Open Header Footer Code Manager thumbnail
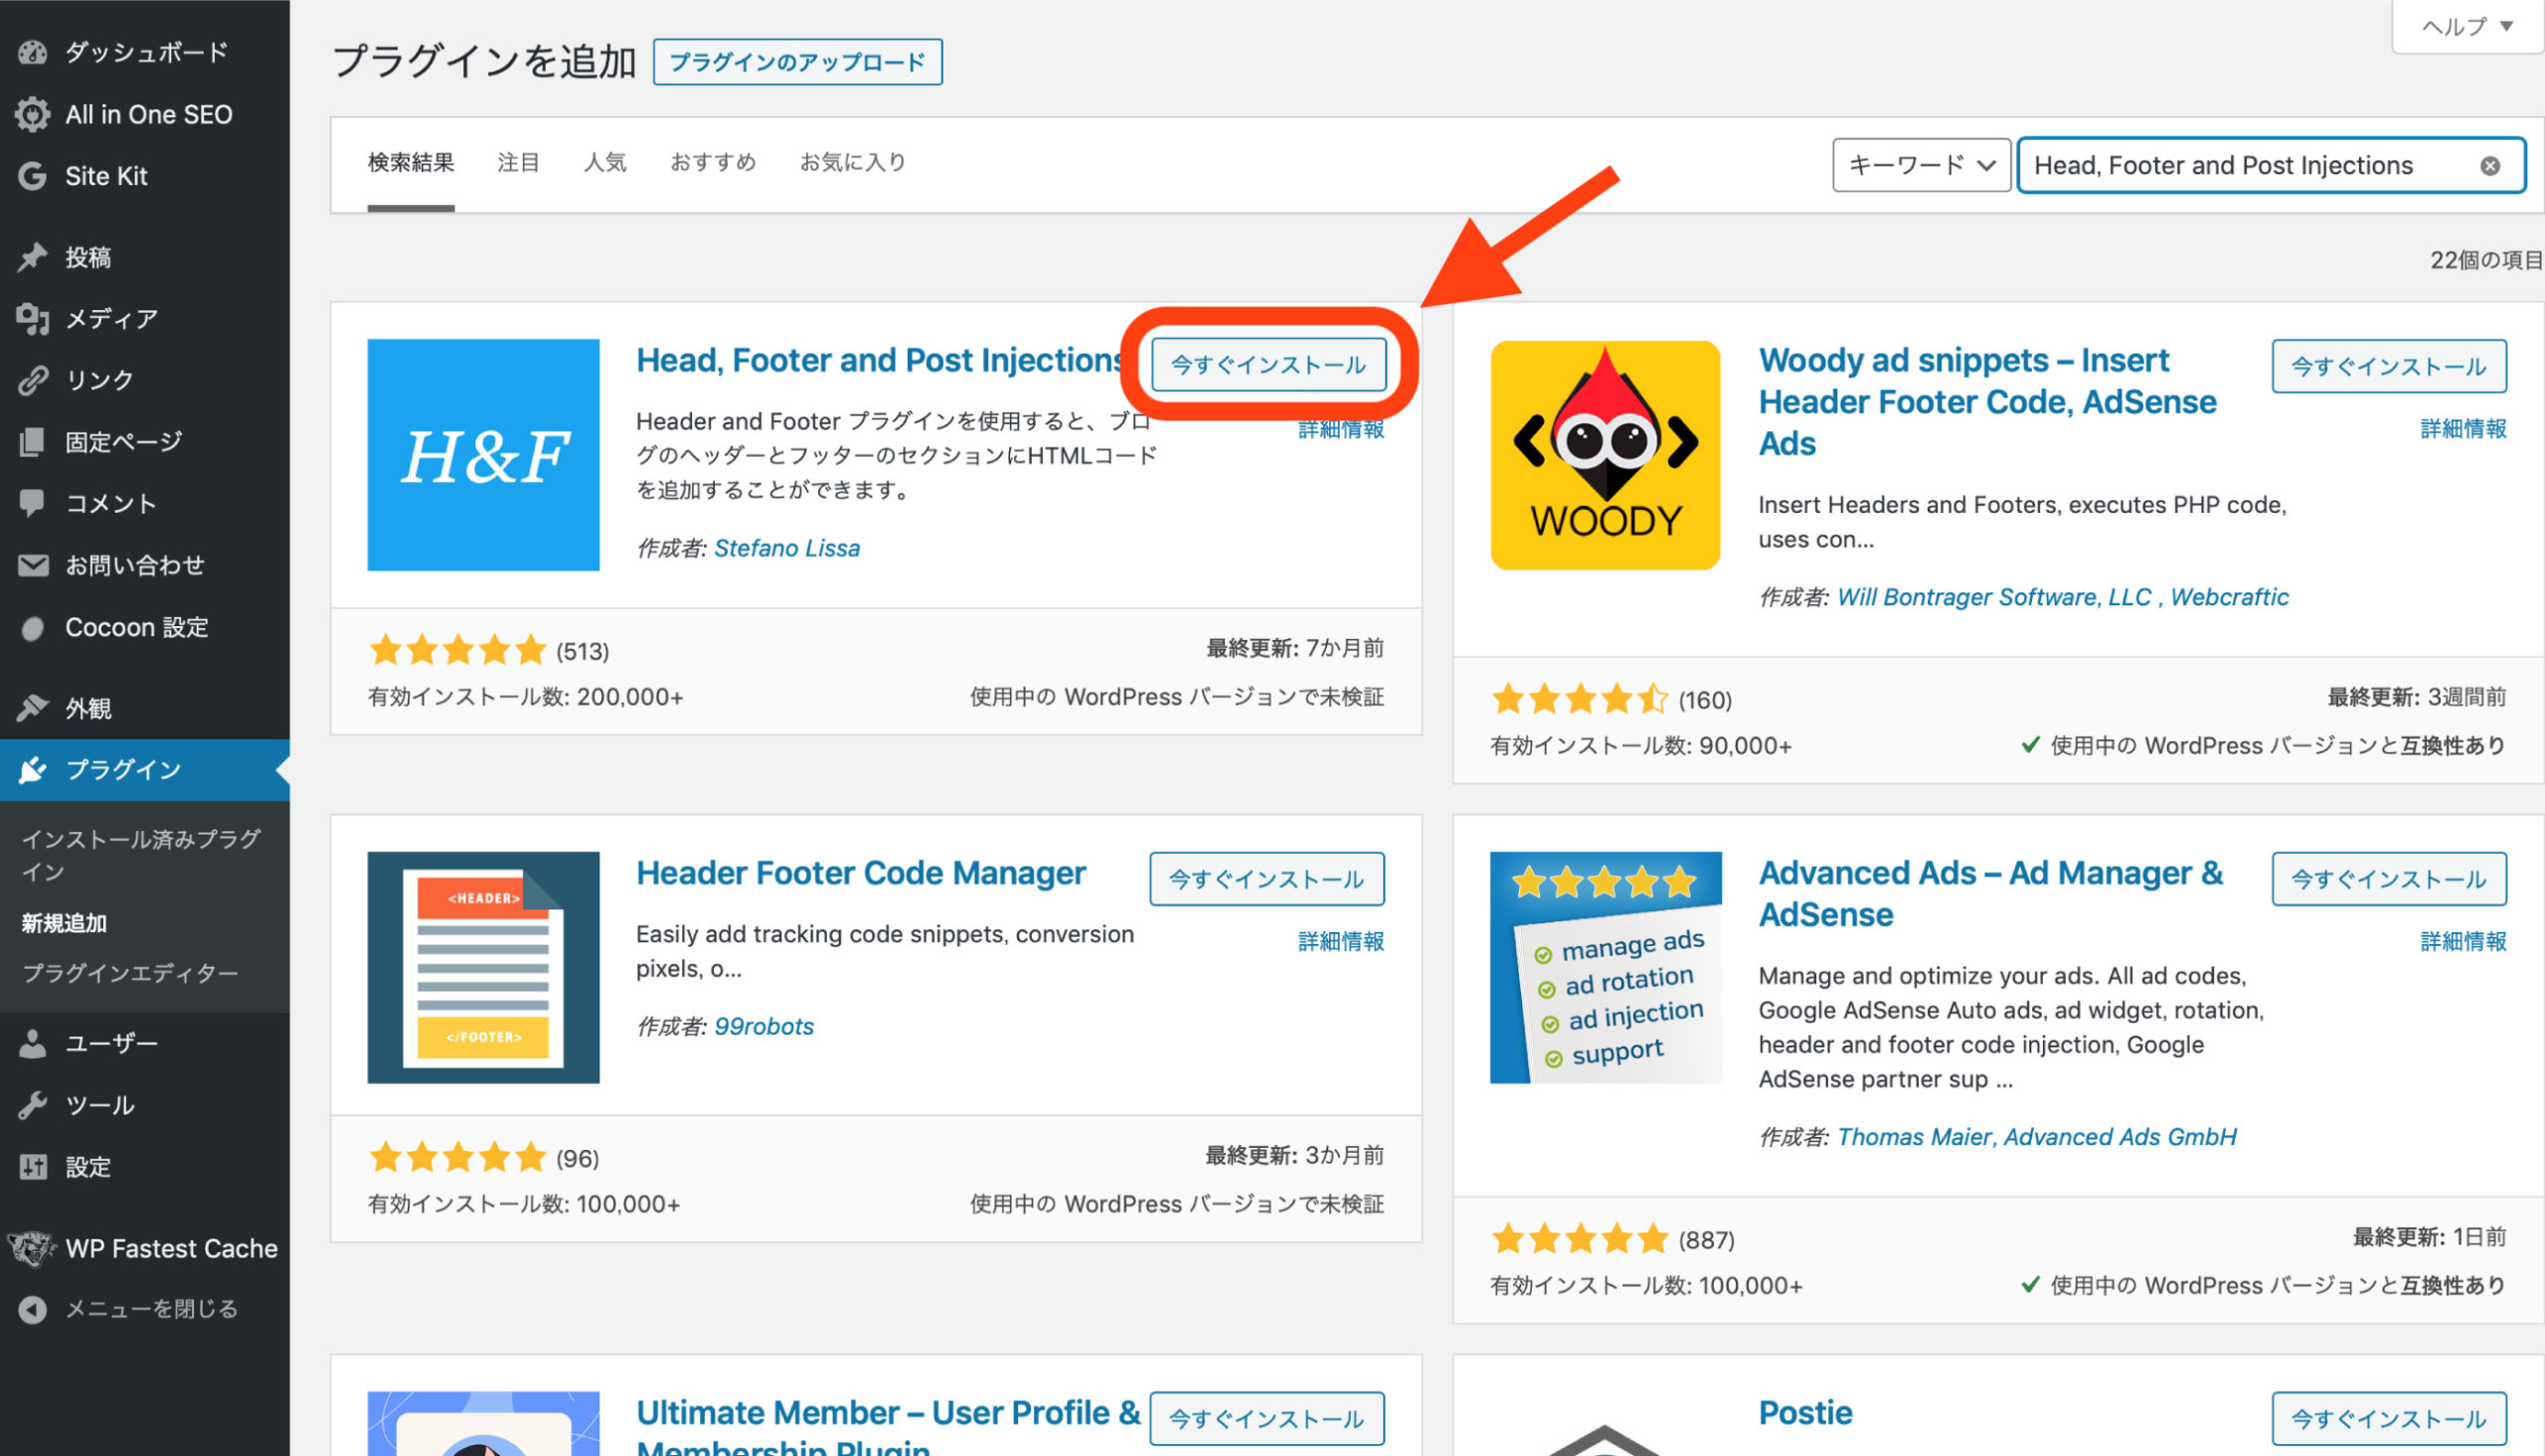2545x1456 pixels. (x=483, y=967)
